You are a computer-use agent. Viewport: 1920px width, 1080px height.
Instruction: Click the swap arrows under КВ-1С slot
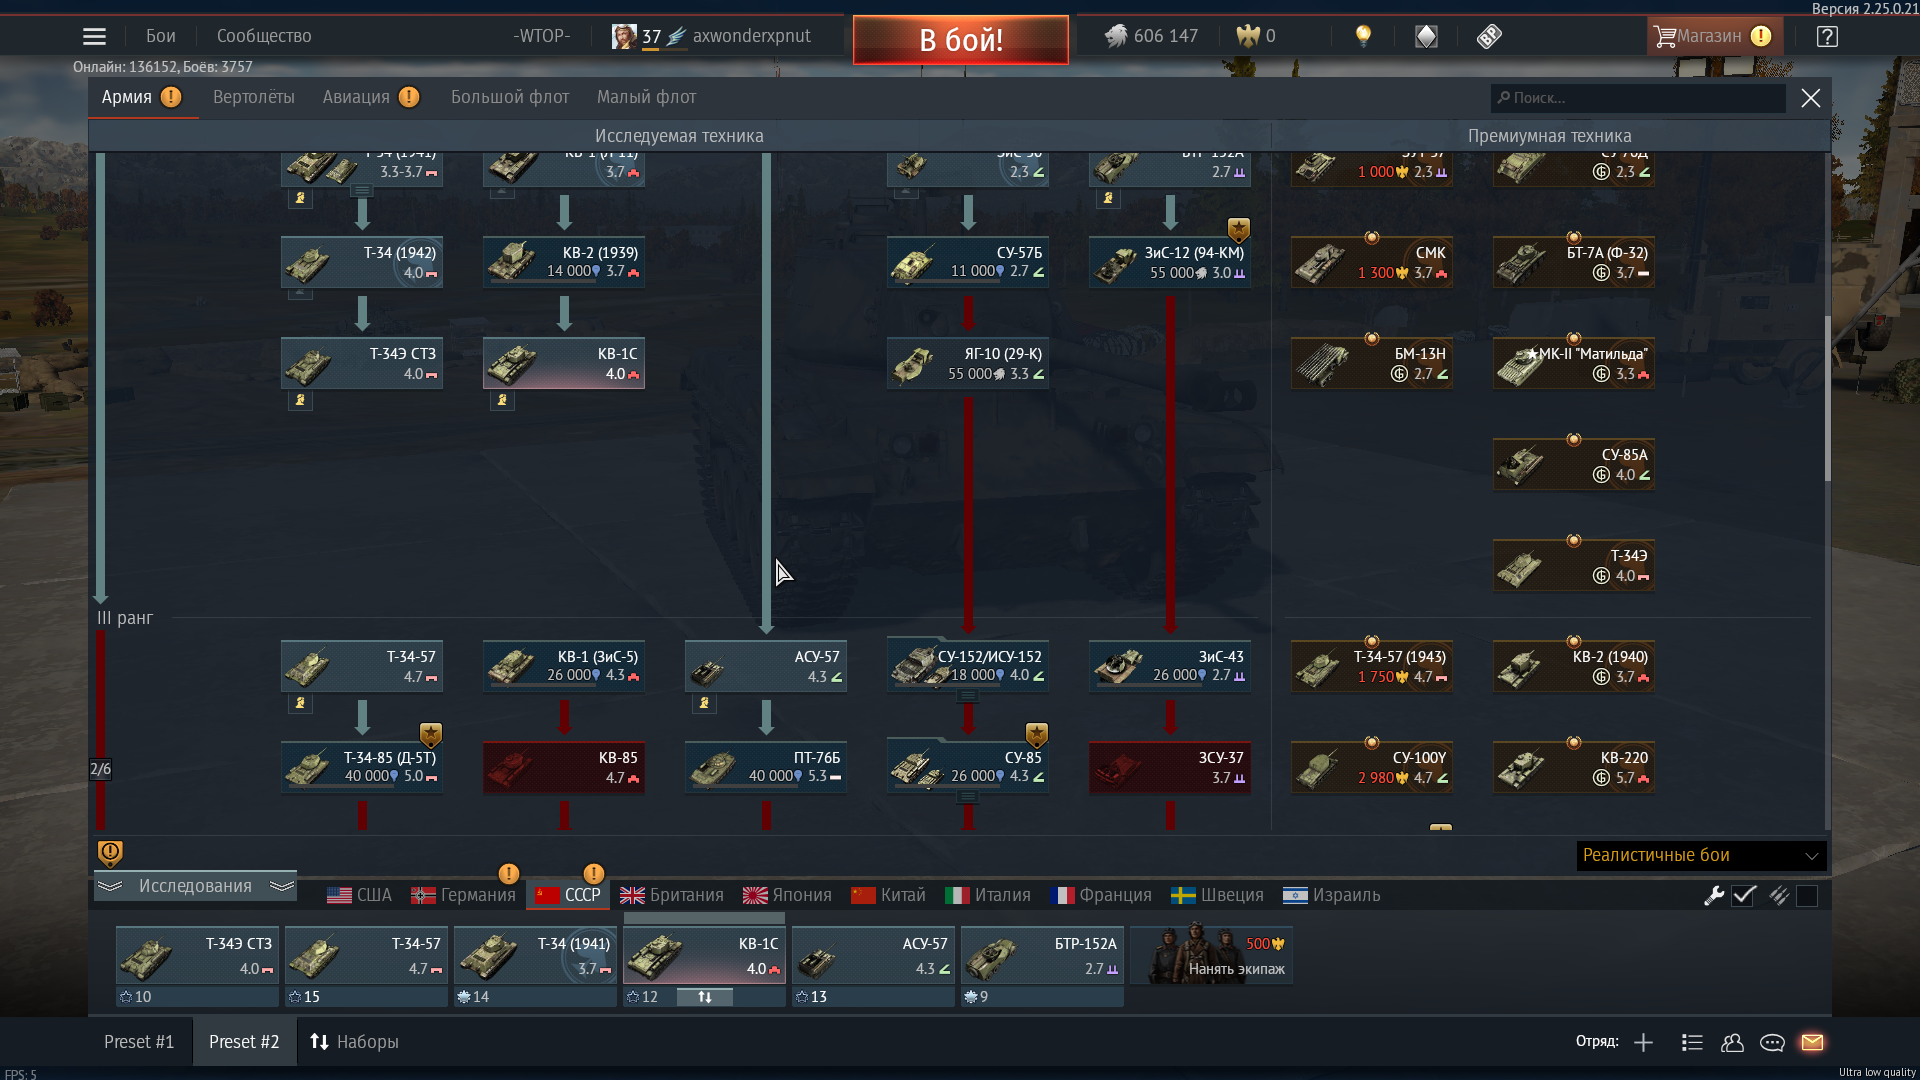click(705, 997)
